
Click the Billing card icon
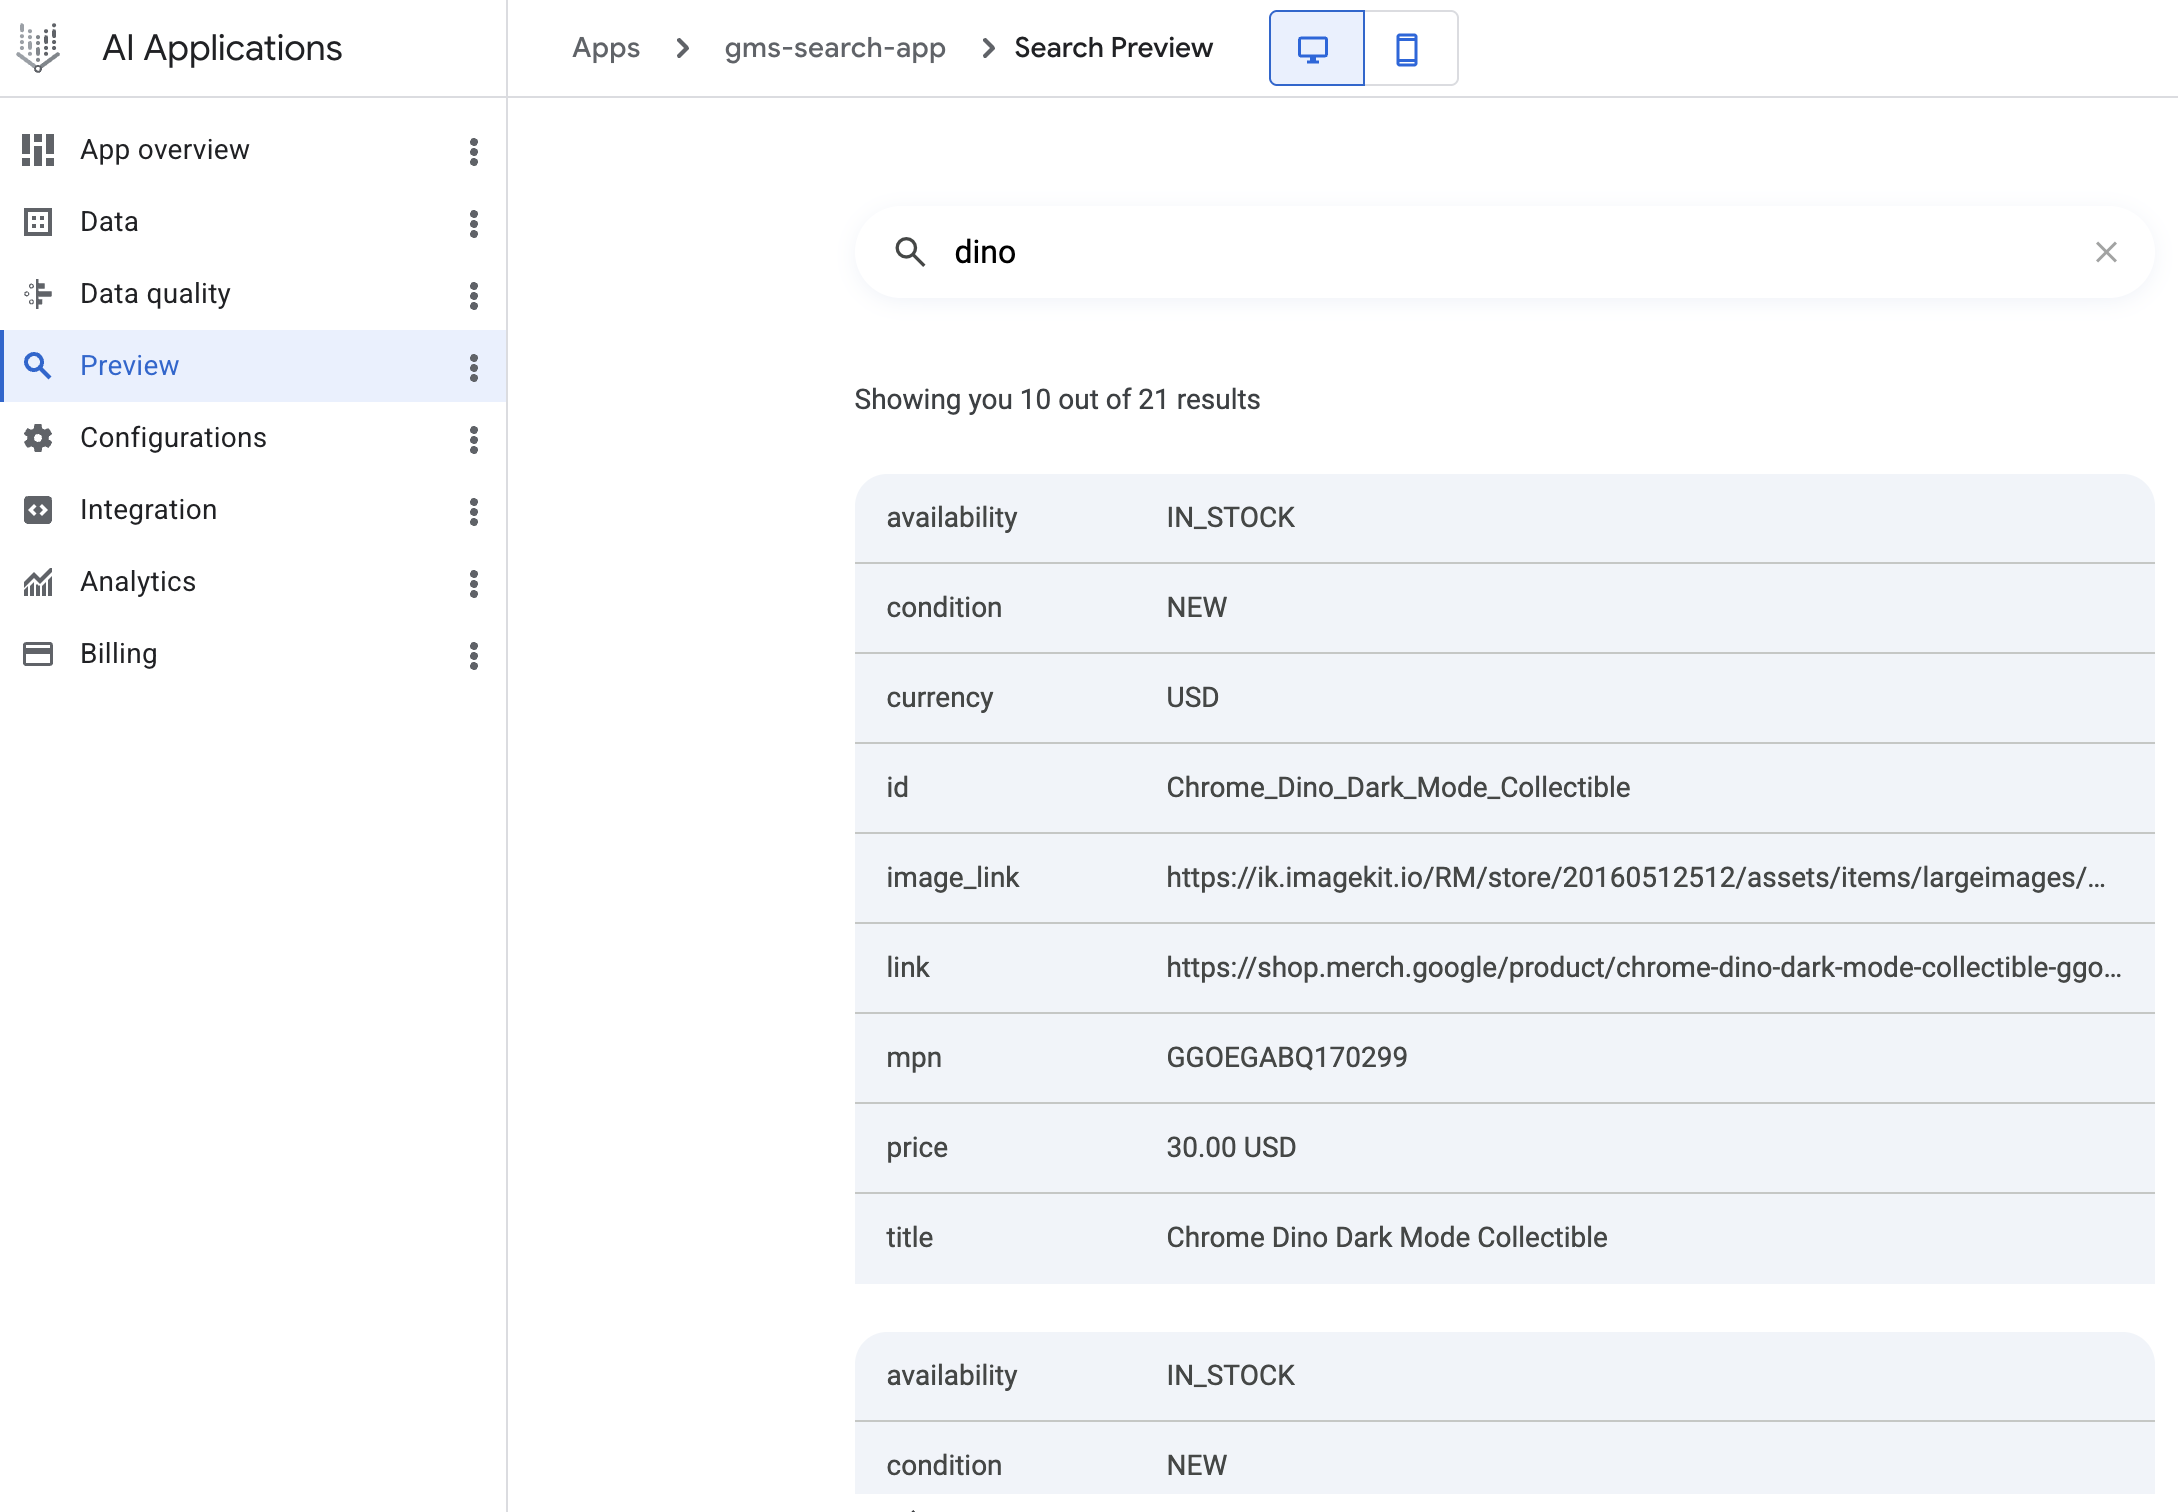(x=38, y=654)
